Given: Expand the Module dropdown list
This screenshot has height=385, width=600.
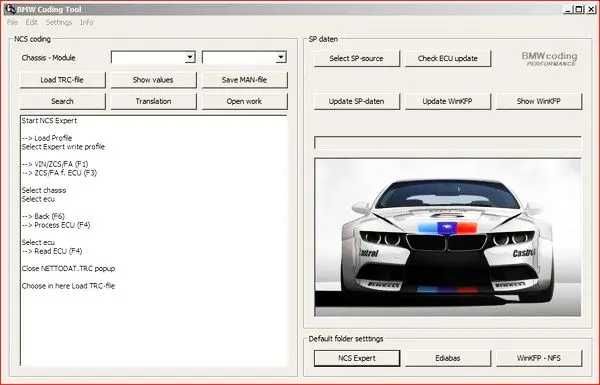Looking at the screenshot, I should click(x=281, y=57).
